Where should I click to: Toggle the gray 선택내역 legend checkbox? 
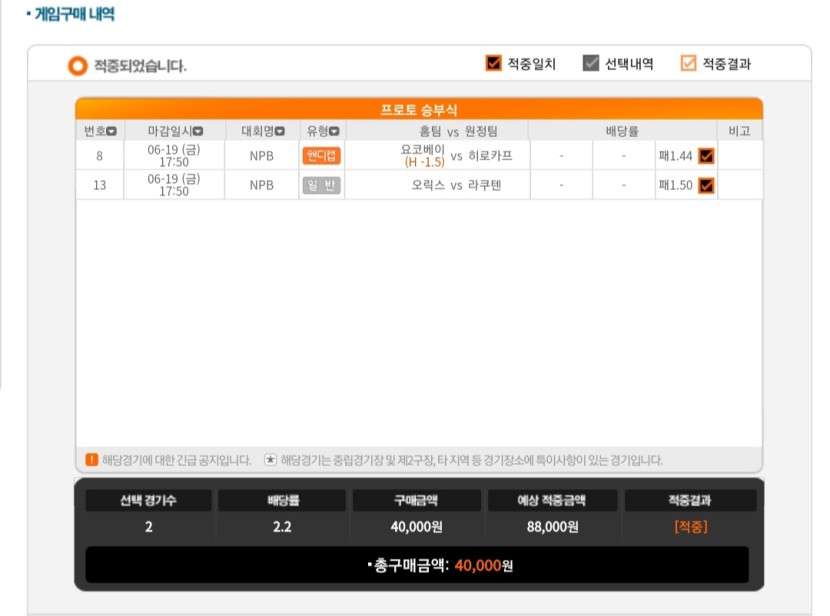click(591, 64)
